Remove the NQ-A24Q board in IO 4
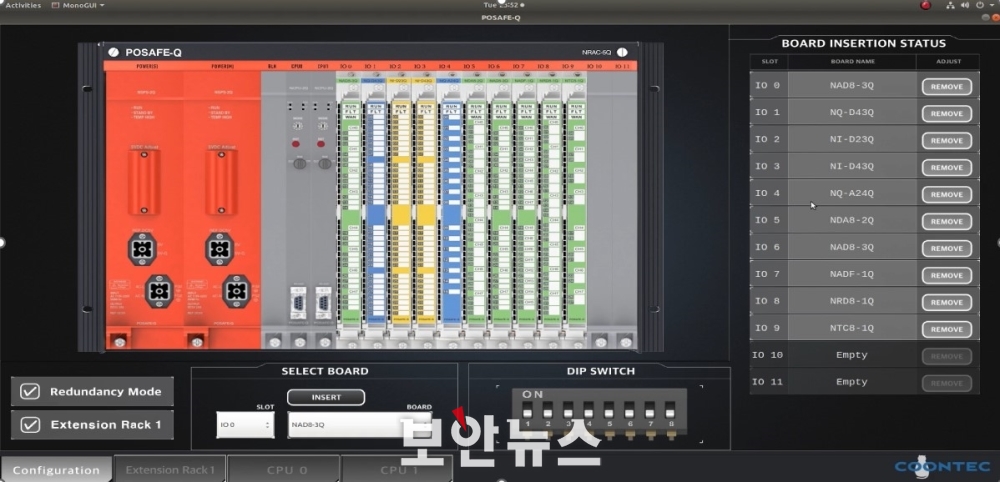The width and height of the screenshot is (1000, 482). [946, 194]
